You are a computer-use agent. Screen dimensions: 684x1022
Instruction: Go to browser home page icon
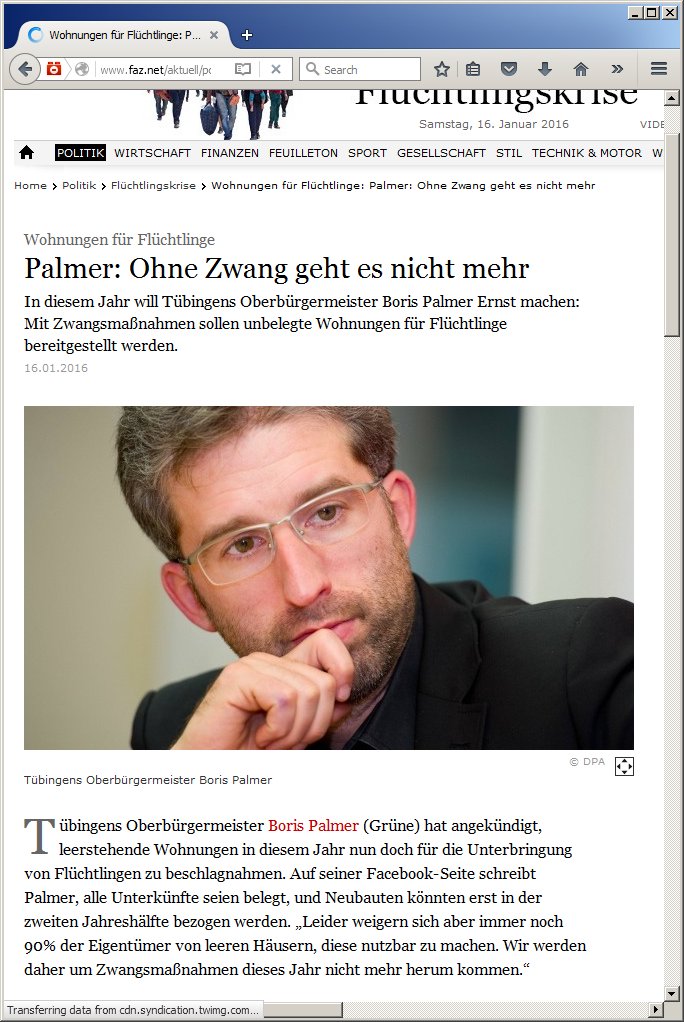click(x=581, y=69)
